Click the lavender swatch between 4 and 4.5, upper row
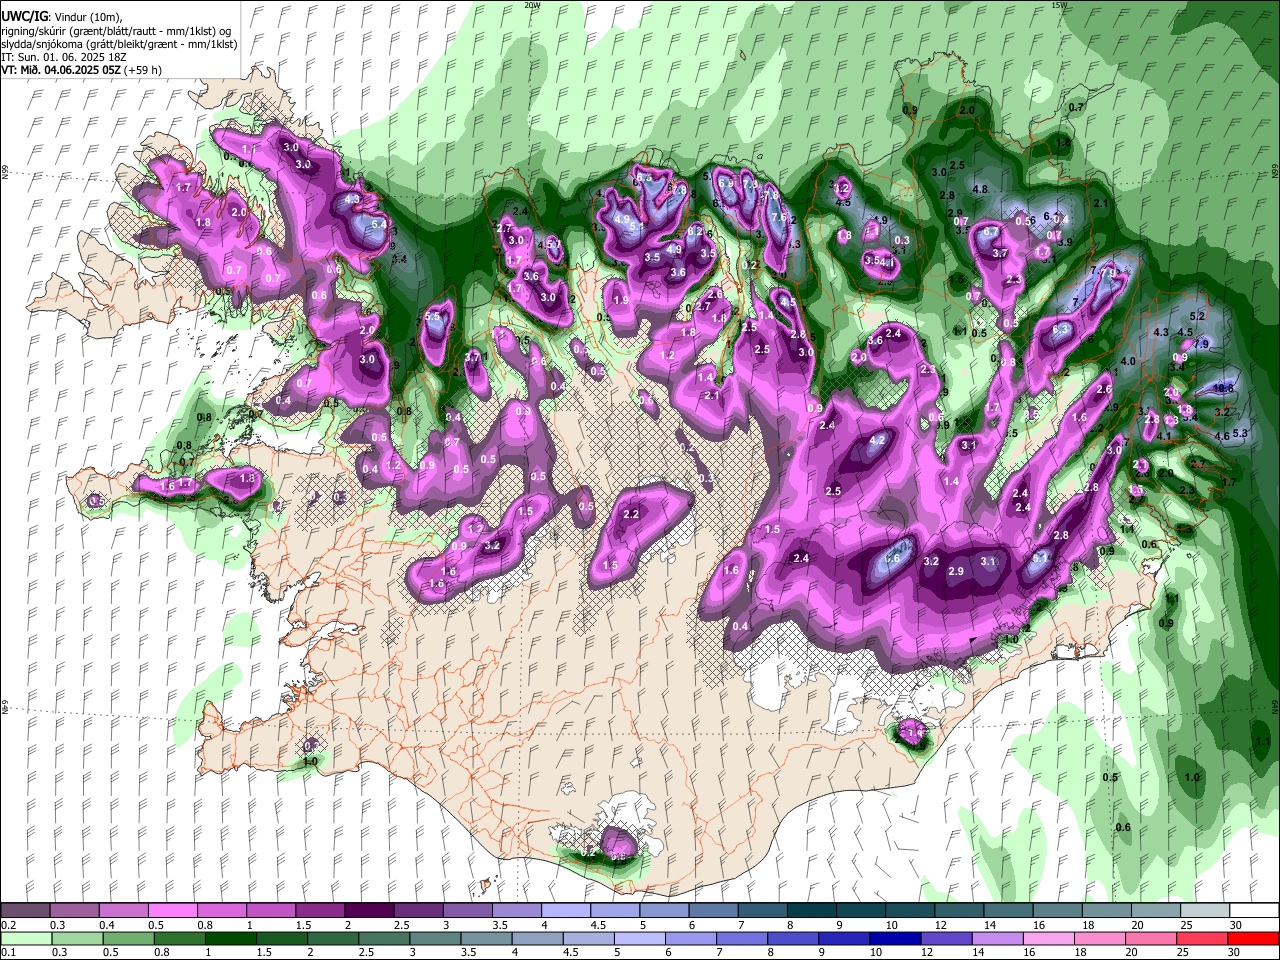This screenshot has width=1280, height=960. (x=566, y=910)
